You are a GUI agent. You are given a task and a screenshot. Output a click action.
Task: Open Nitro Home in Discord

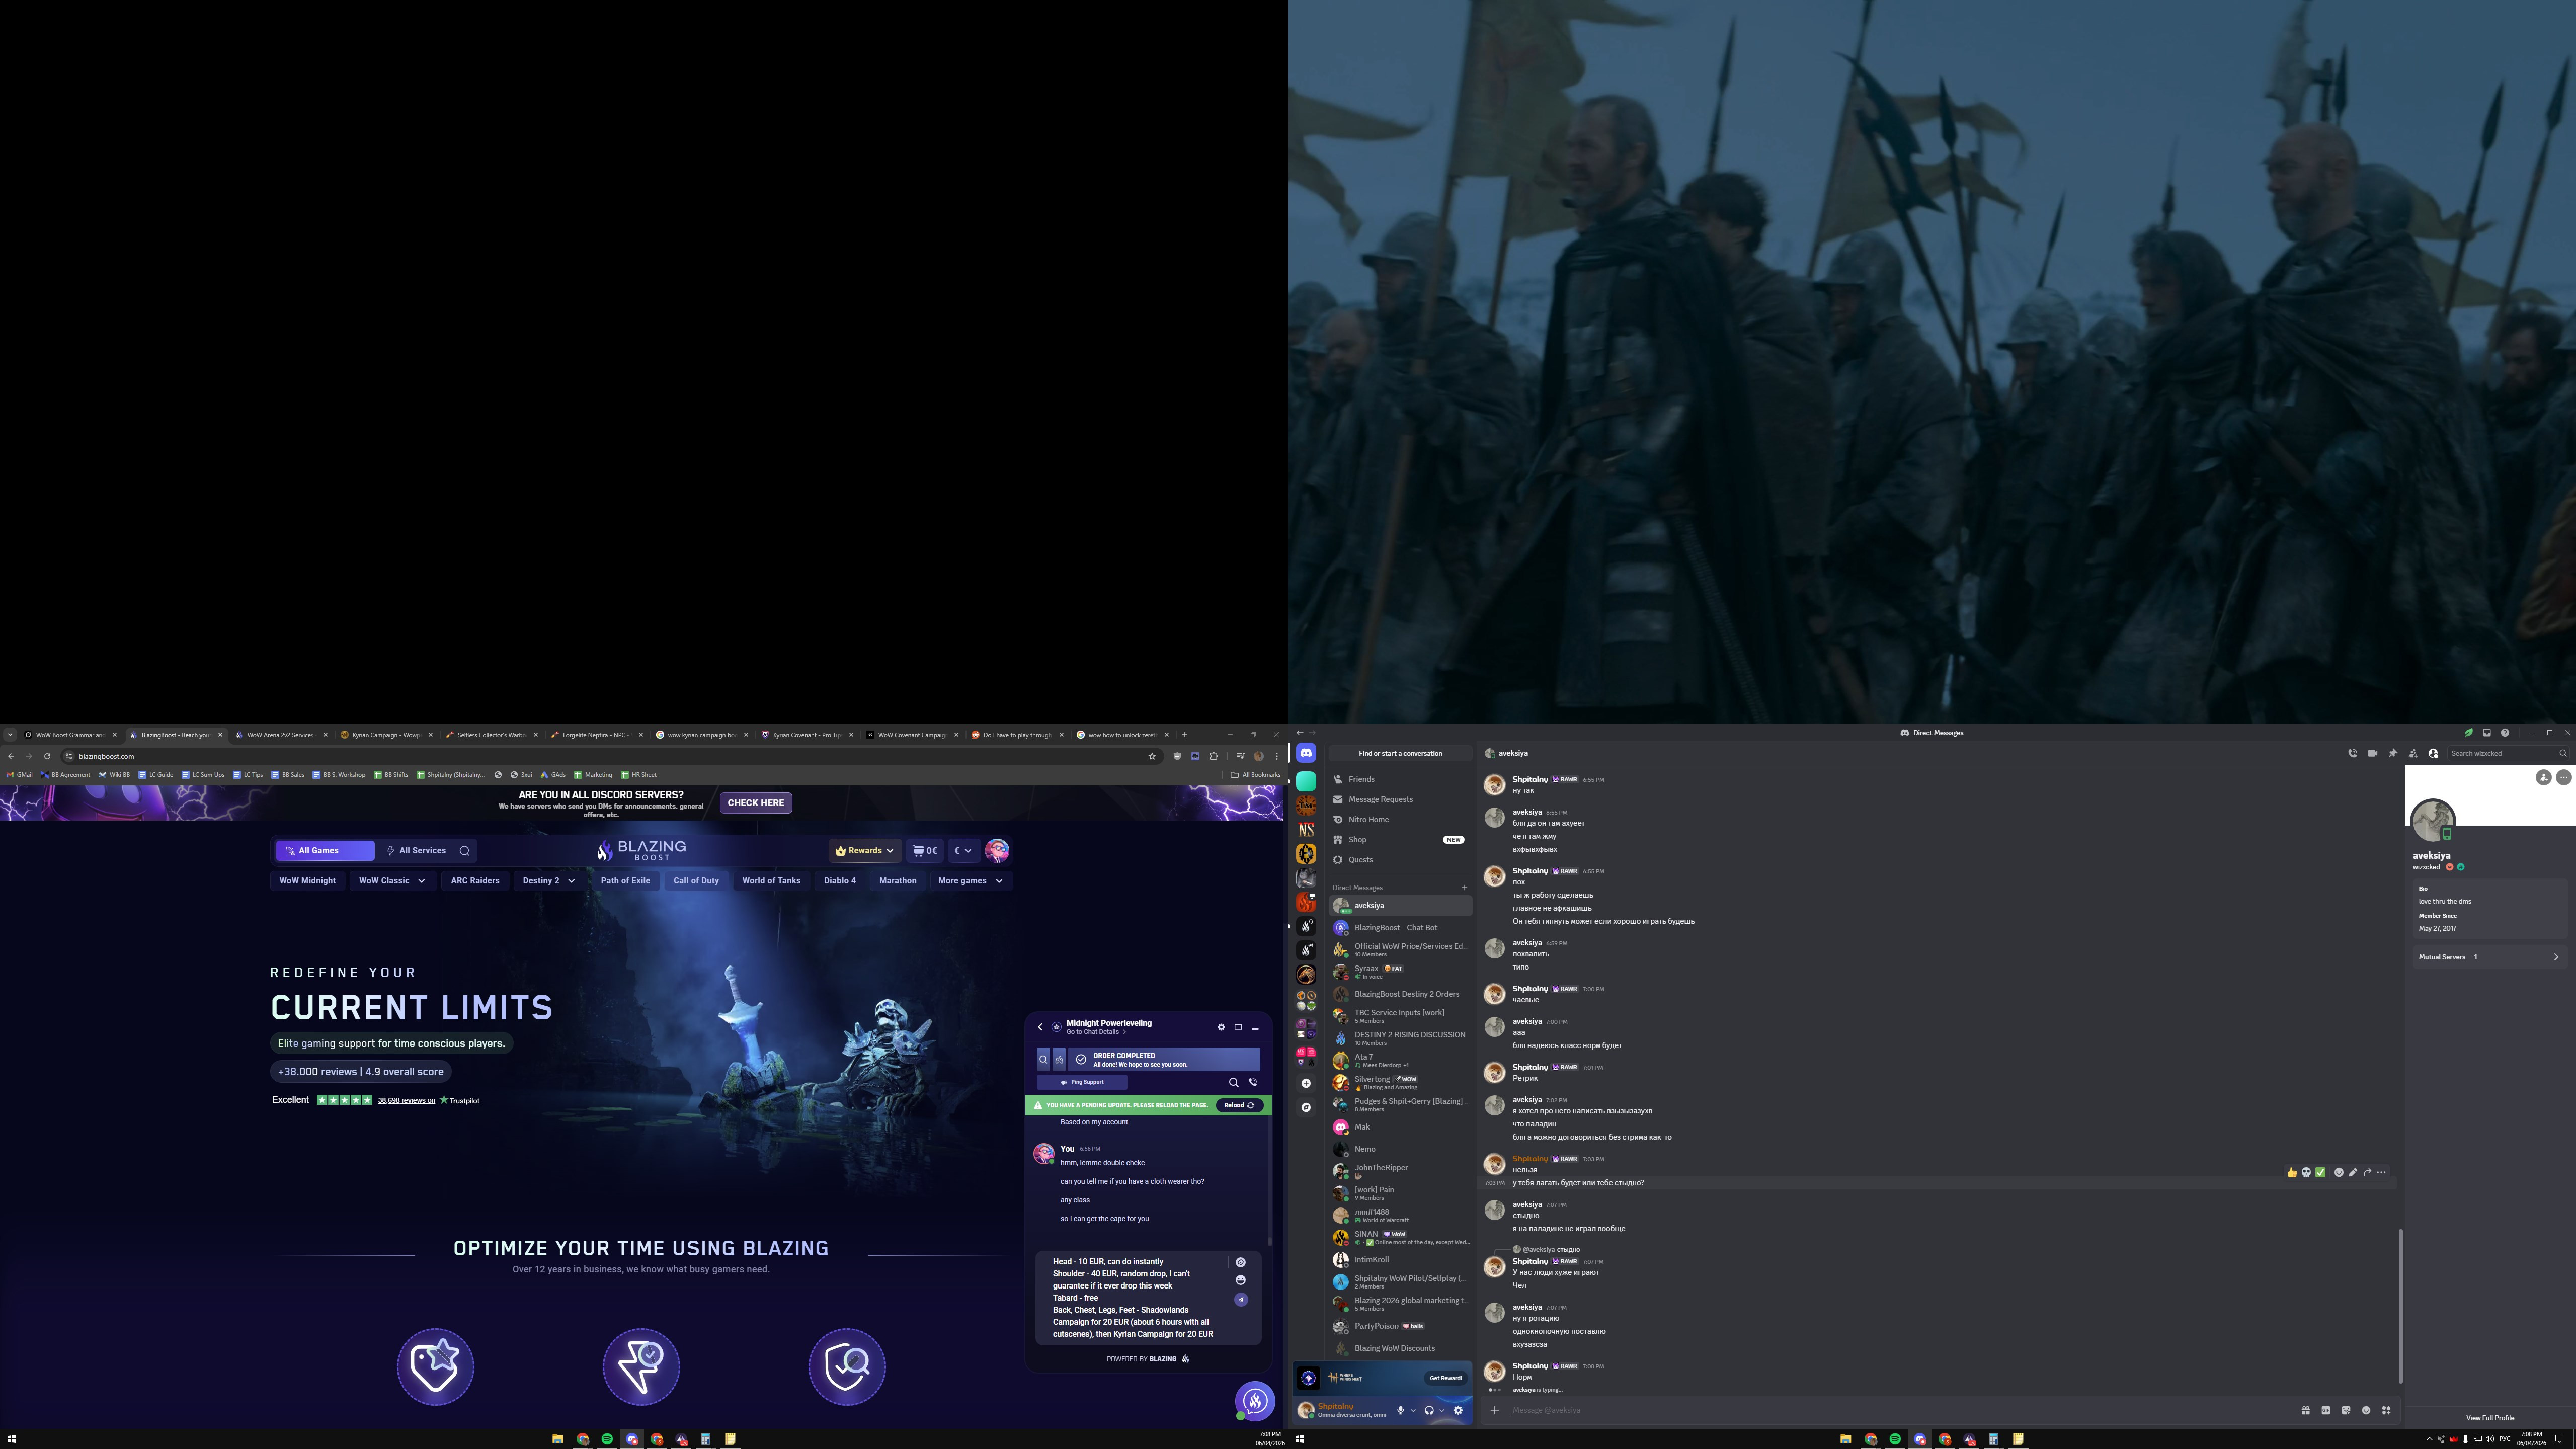1400,819
